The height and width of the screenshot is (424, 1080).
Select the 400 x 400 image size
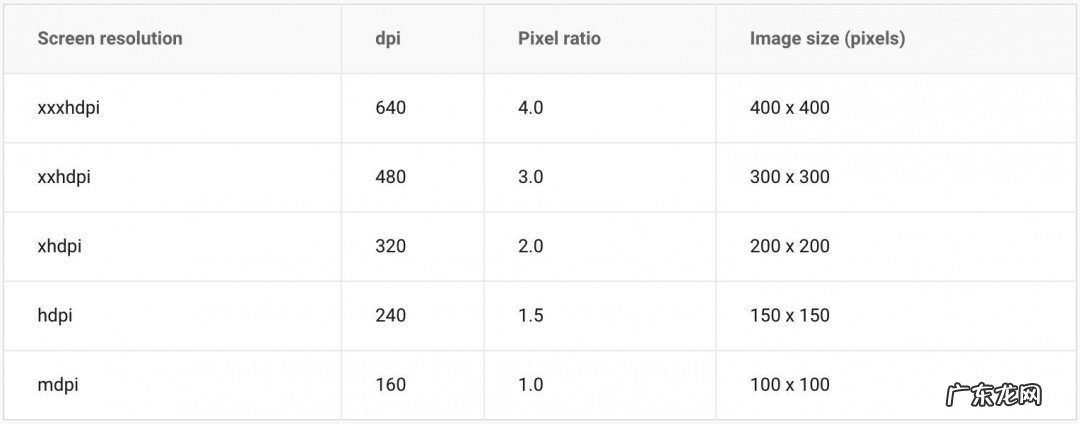click(789, 108)
